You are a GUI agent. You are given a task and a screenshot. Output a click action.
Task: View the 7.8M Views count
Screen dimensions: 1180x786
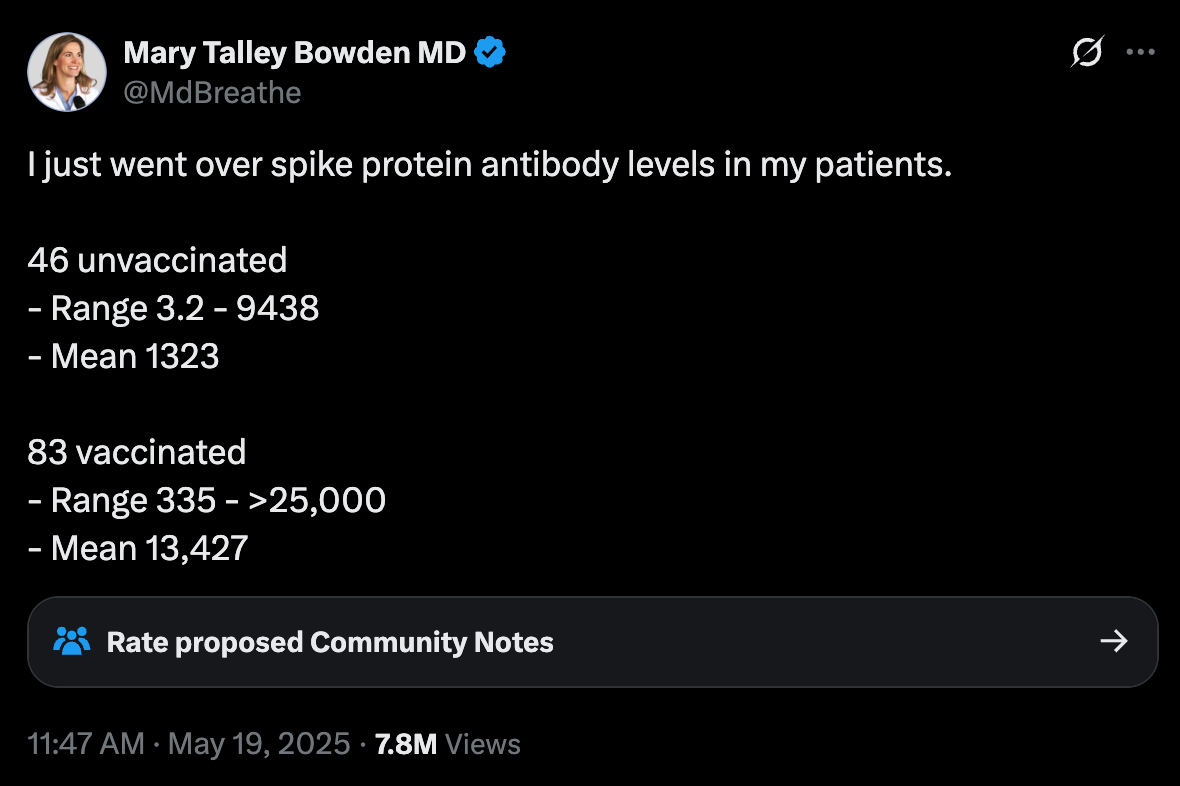pyautogui.click(x=448, y=744)
